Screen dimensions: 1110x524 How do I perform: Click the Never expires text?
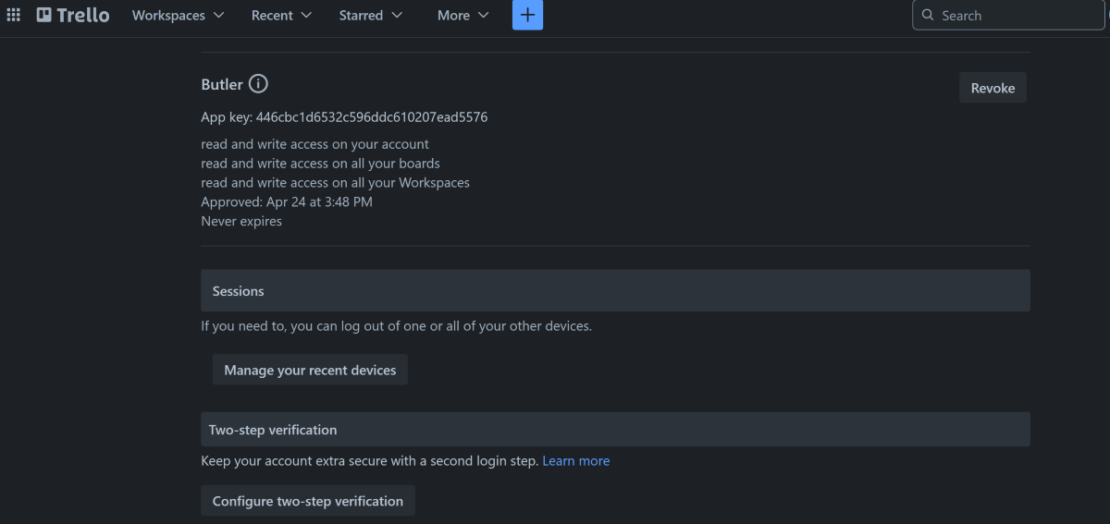[241, 221]
